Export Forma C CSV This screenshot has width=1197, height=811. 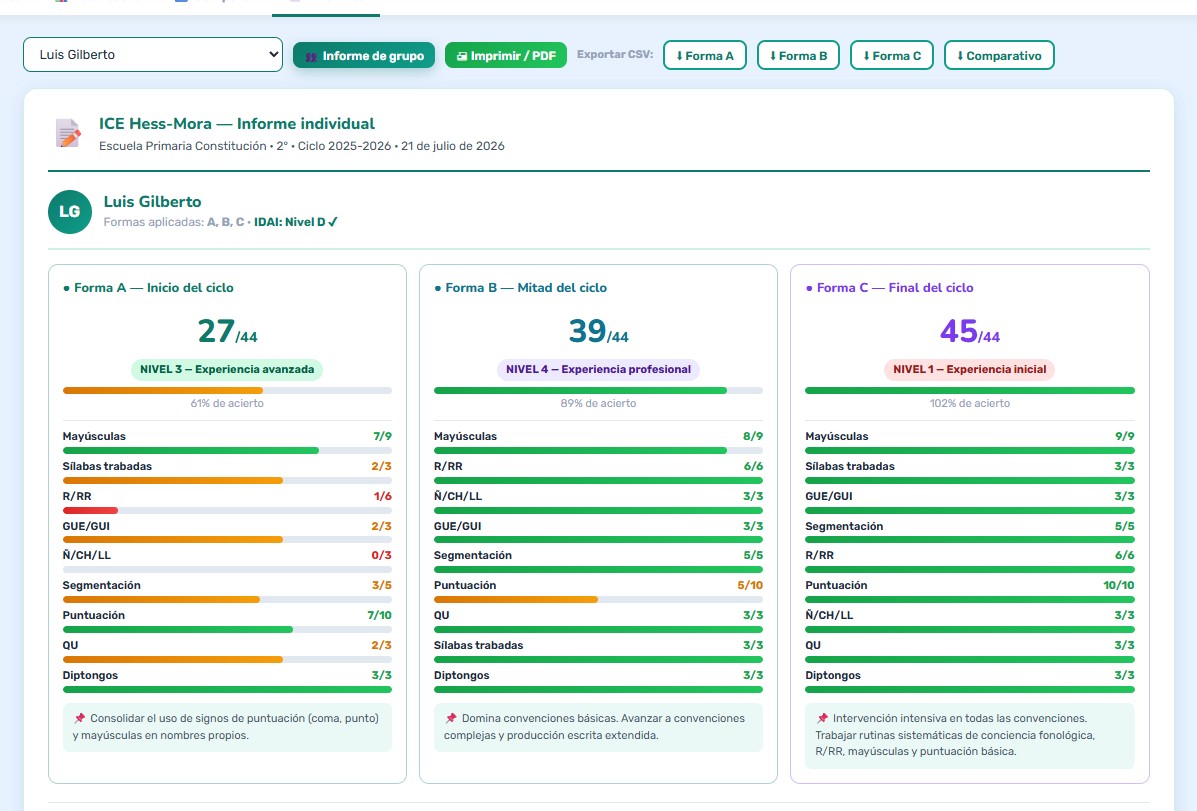coord(892,56)
